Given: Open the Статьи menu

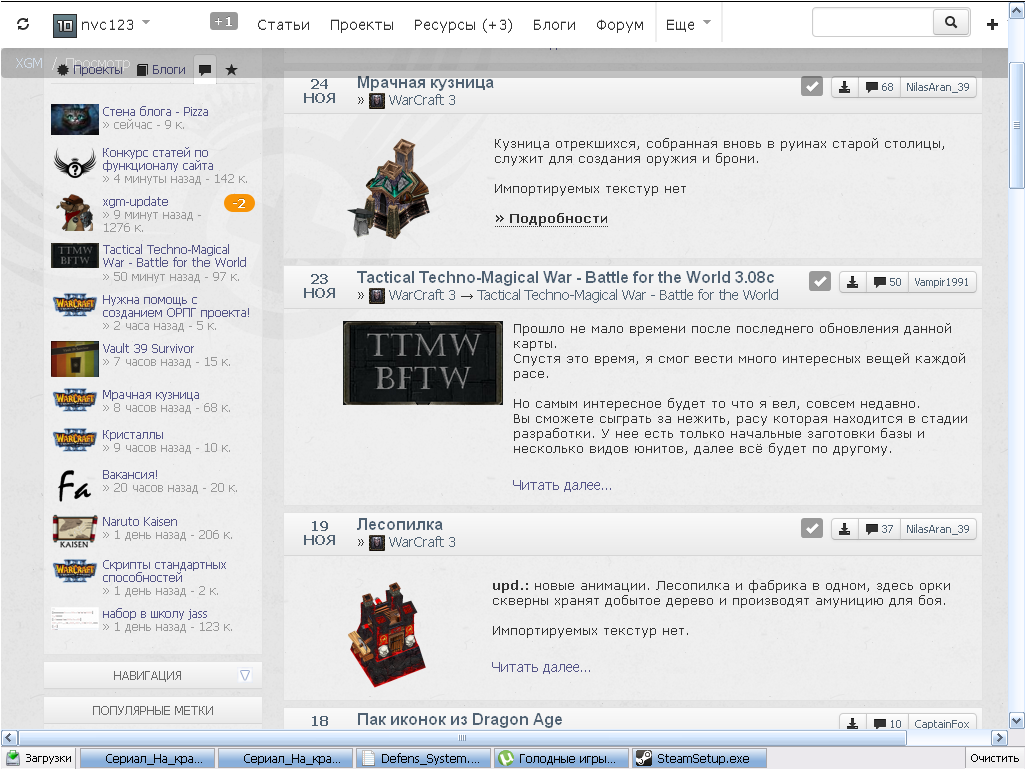Looking at the screenshot, I should [283, 25].
